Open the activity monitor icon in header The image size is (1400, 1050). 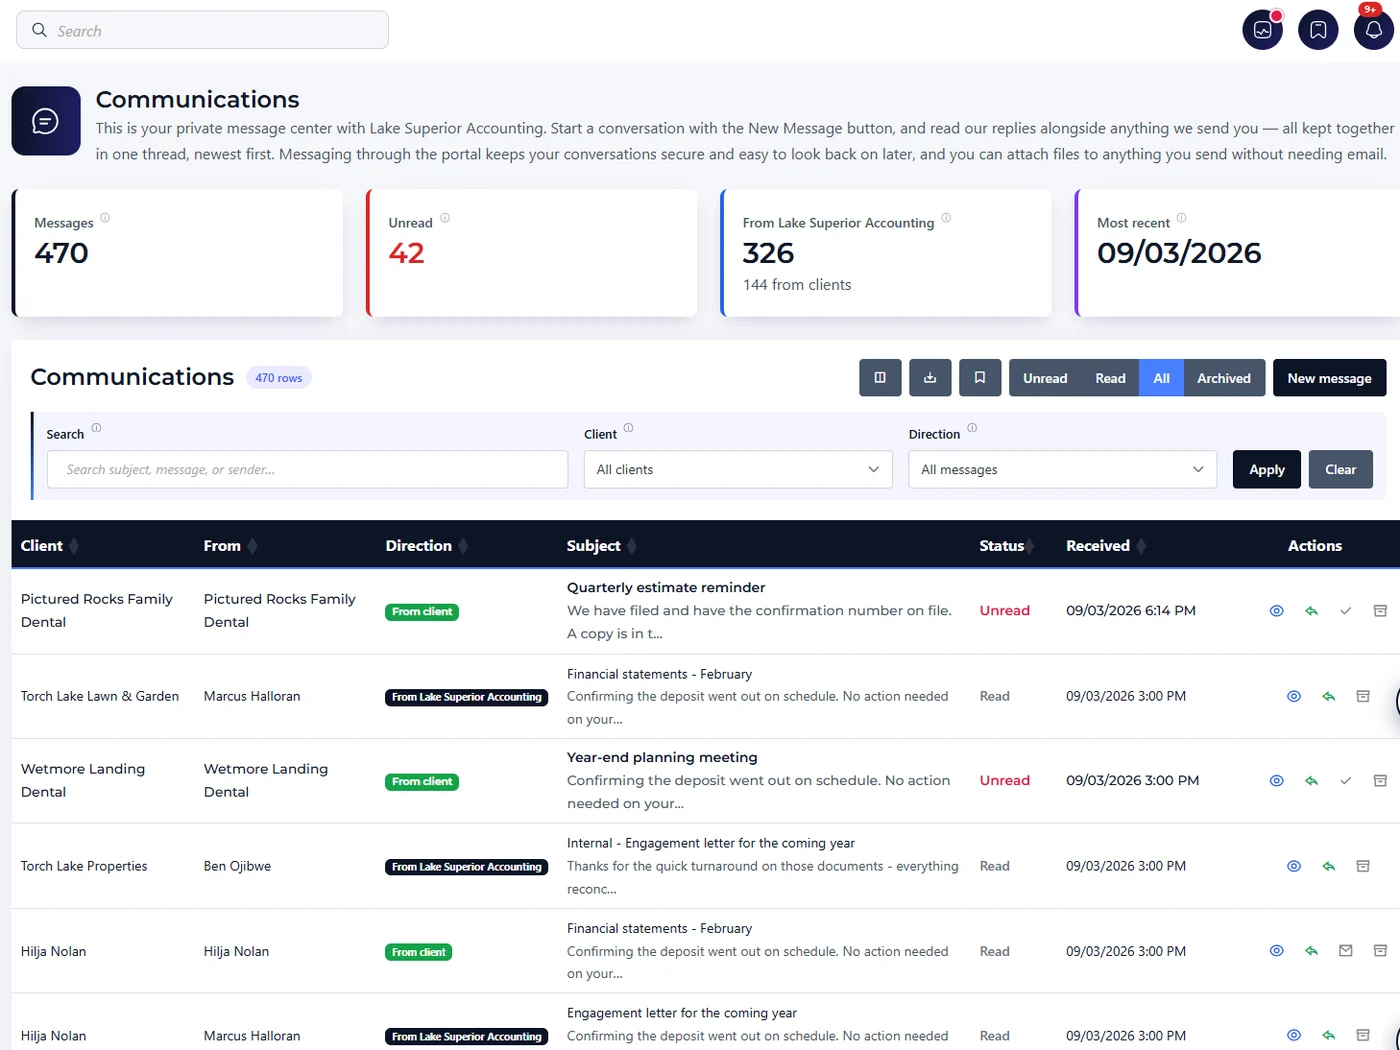1262,30
